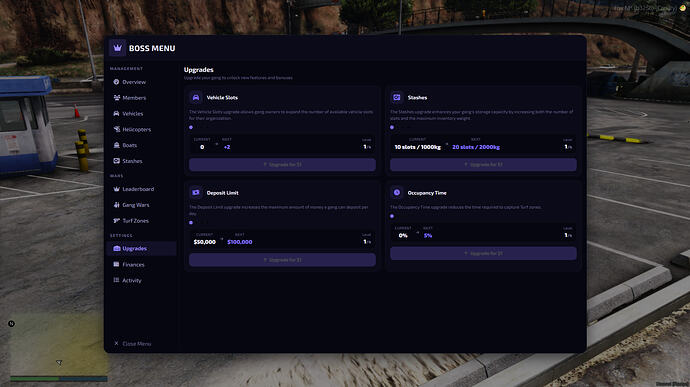The height and width of the screenshot is (387, 690).
Task: Click the '+2' next vehicle slots value
Action: 227,147
